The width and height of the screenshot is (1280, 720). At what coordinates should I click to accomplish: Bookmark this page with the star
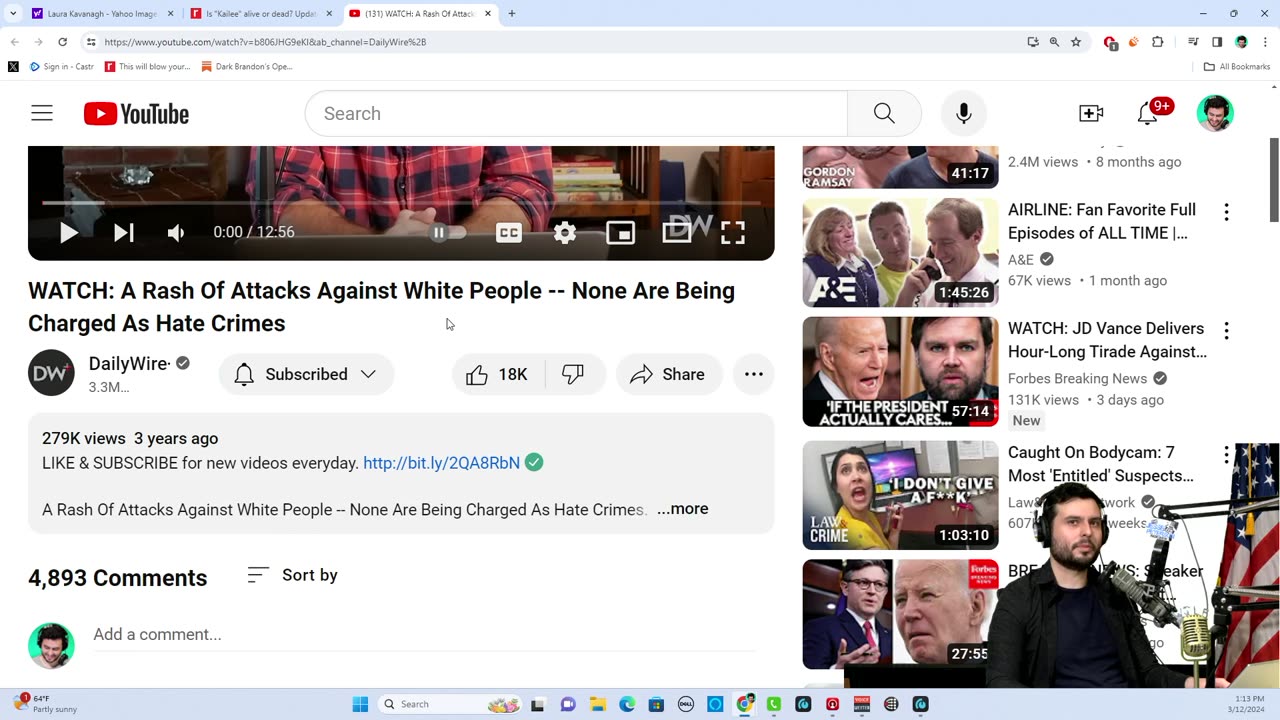pyautogui.click(x=1076, y=42)
